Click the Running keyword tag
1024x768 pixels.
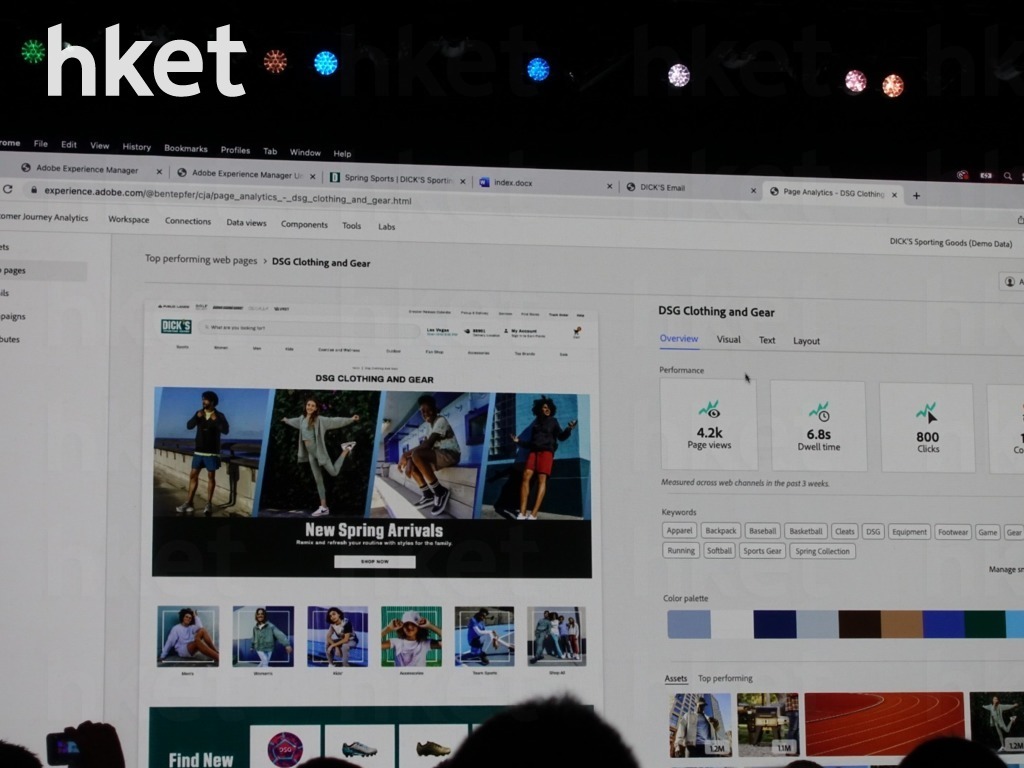(681, 551)
